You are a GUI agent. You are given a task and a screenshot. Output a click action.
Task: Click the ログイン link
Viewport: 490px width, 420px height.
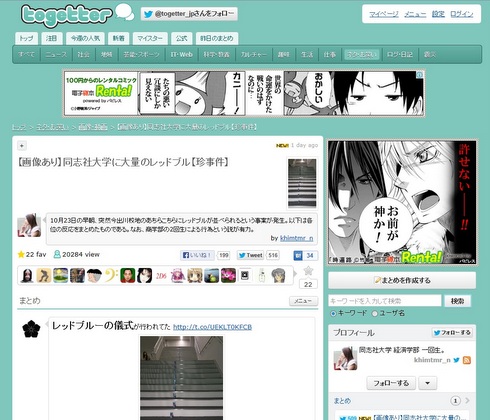tap(462, 14)
